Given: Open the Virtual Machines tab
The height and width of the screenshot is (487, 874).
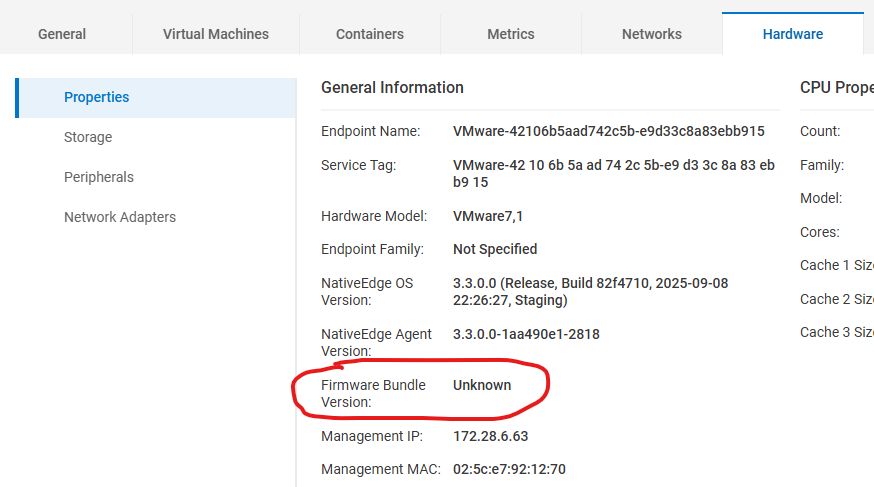Looking at the screenshot, I should (216, 34).
